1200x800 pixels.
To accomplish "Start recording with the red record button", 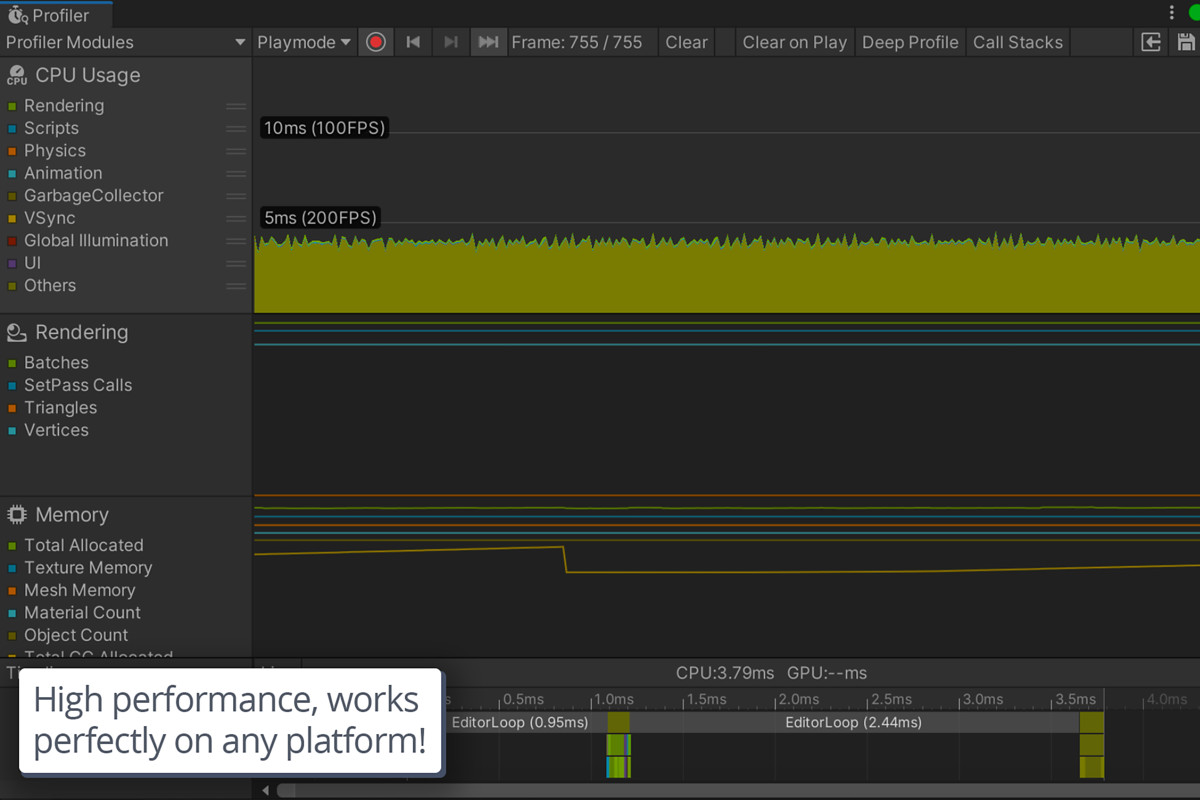I will pos(376,42).
